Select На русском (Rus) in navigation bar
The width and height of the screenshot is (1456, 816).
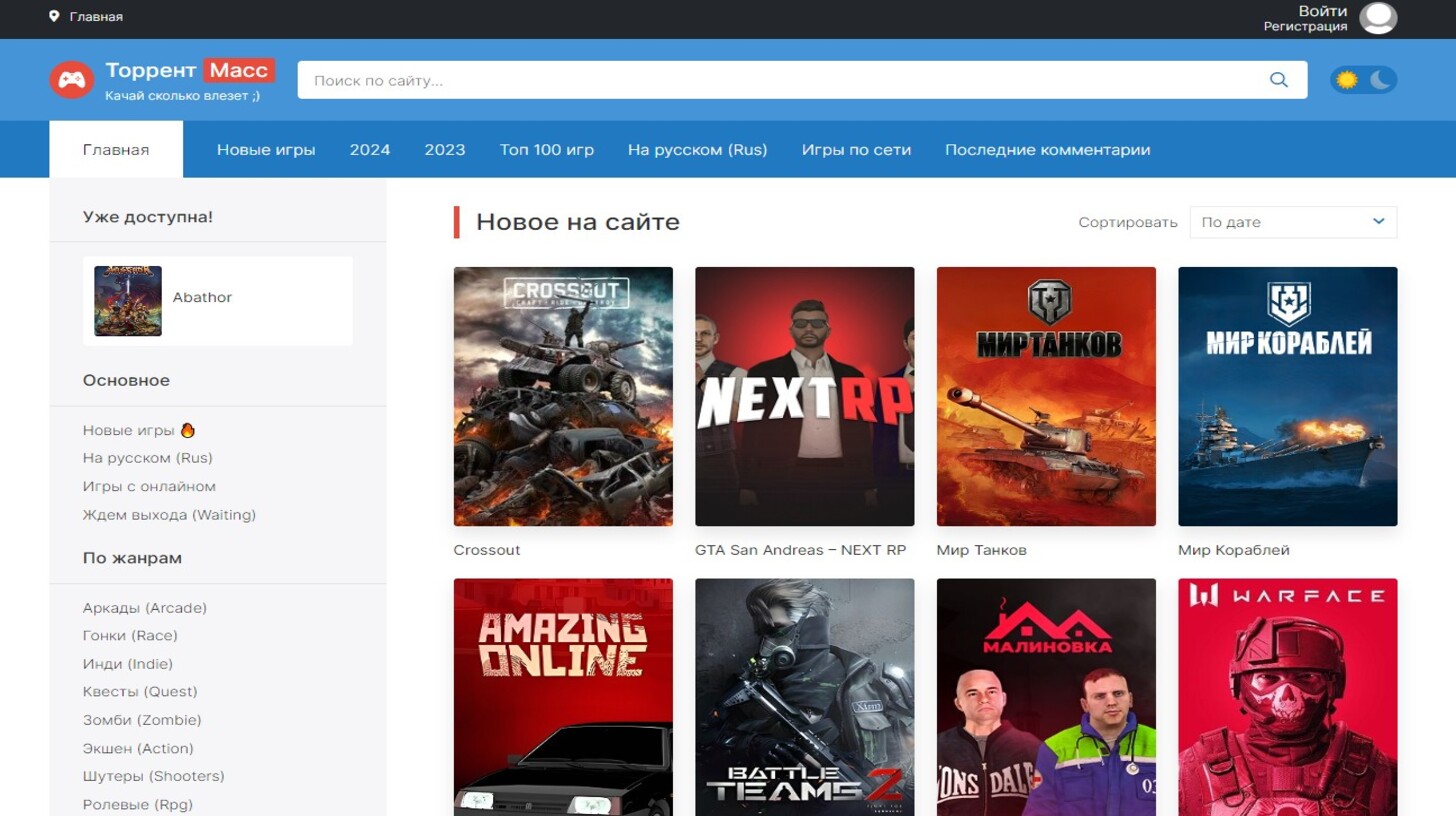click(698, 150)
